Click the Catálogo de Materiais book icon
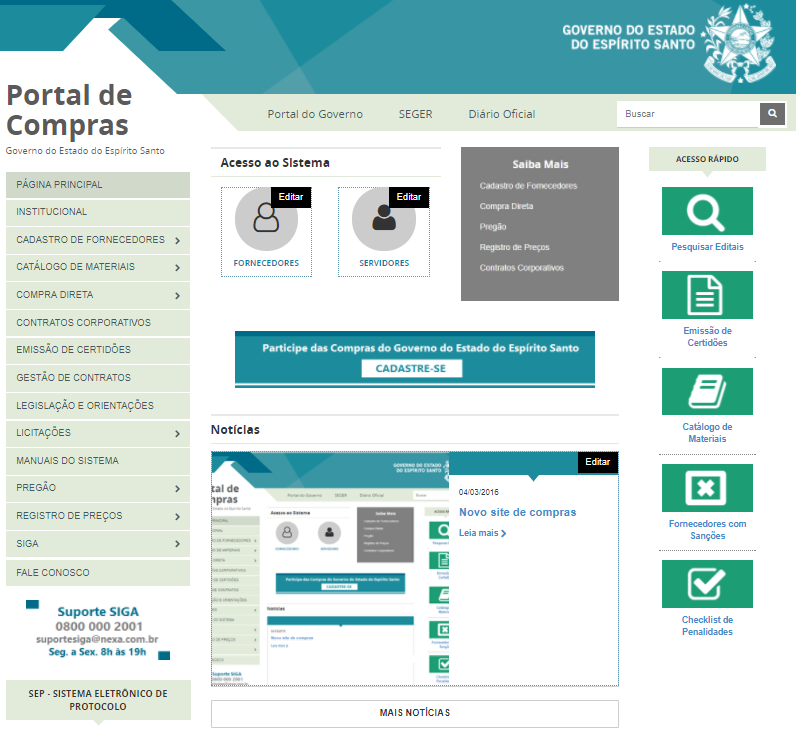The width and height of the screenshot is (796, 731). pos(707,391)
